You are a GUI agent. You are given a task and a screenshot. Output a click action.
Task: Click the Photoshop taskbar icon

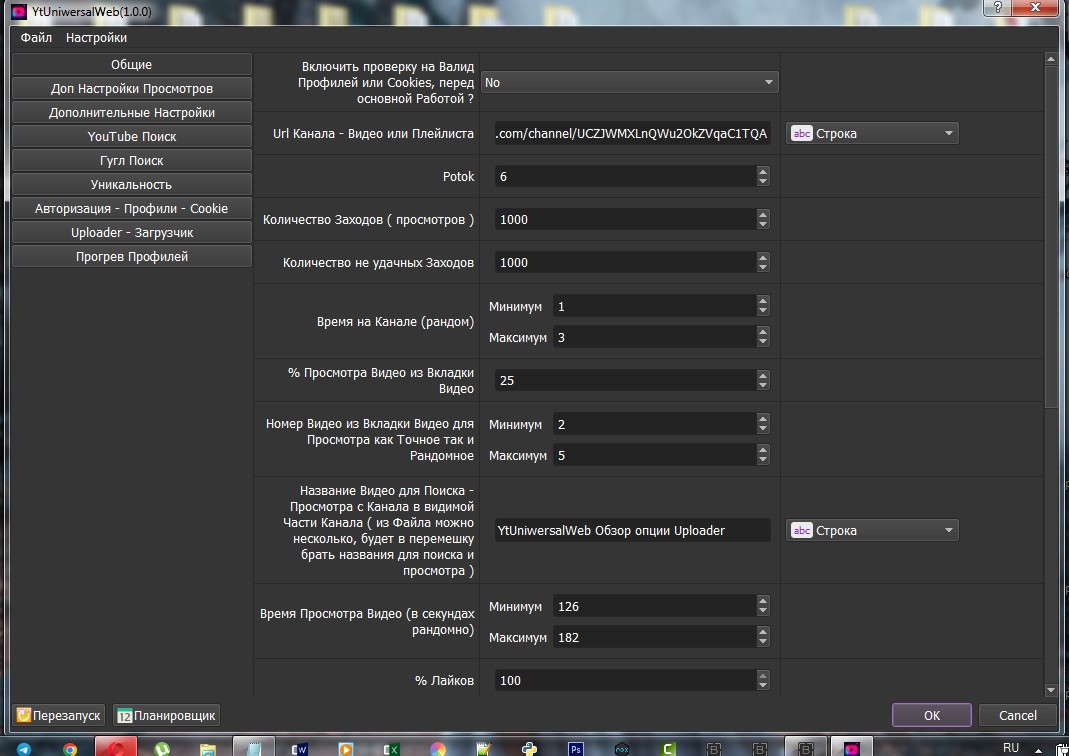(x=575, y=748)
